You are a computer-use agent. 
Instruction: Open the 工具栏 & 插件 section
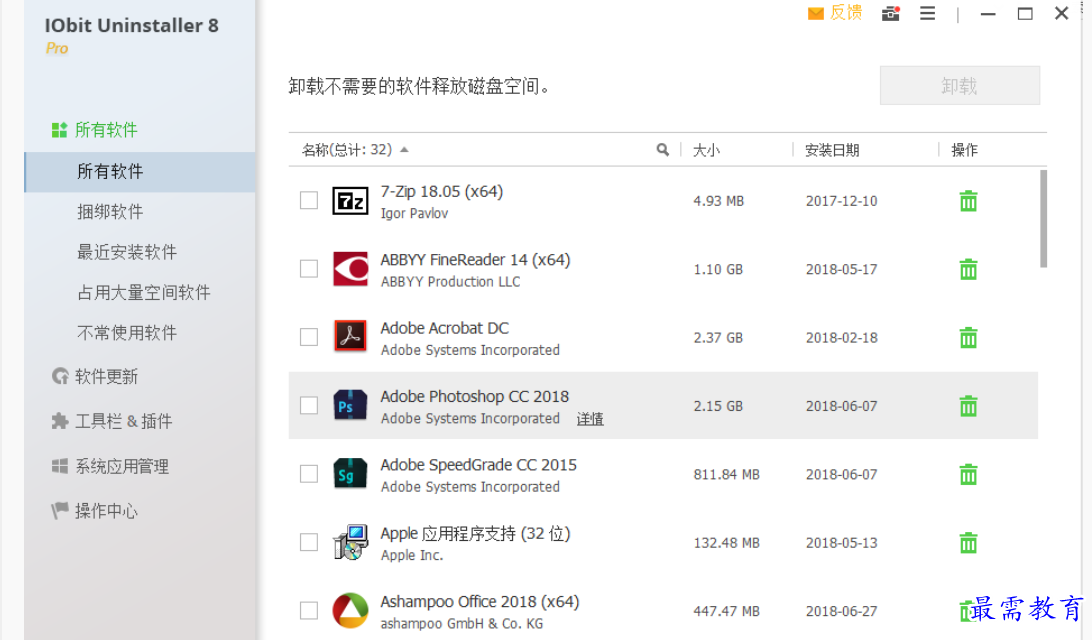coord(123,421)
